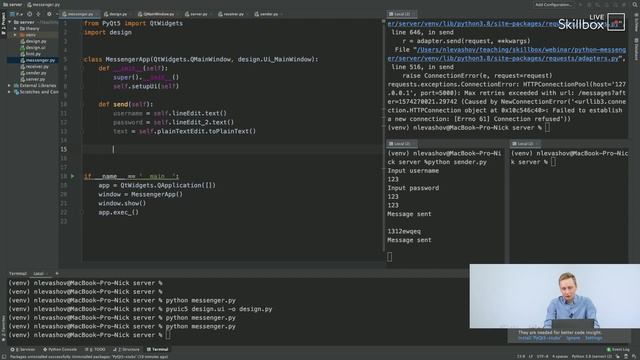The height and width of the screenshot is (360, 640).
Task: Expand External Libraries node
Action: [x=10, y=86]
